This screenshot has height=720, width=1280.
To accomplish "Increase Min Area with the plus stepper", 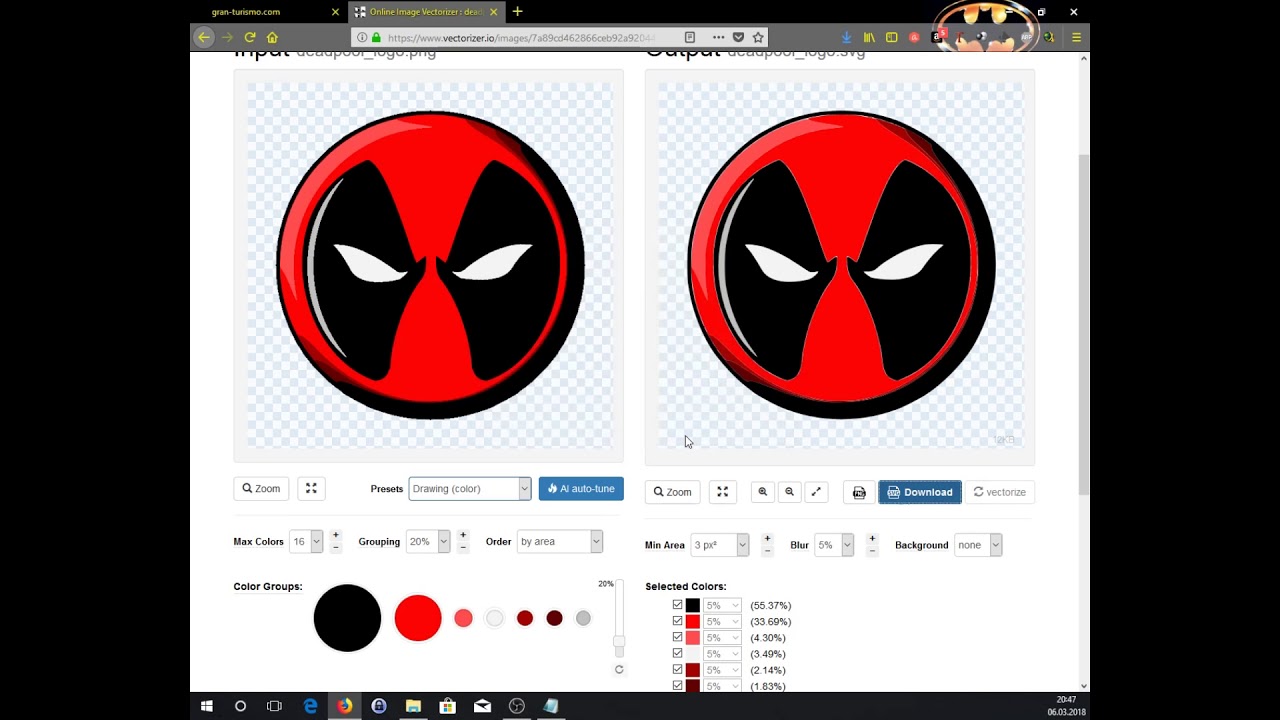I will pos(767,539).
